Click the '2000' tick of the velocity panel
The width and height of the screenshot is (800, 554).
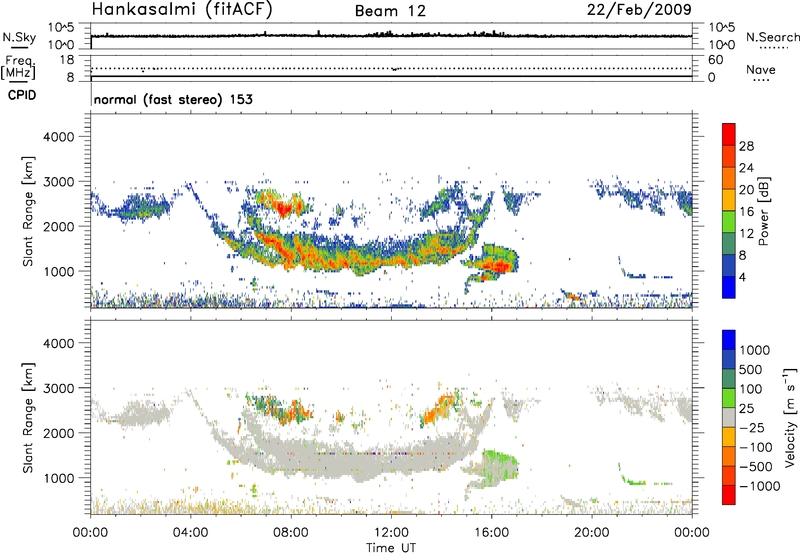pos(59,433)
